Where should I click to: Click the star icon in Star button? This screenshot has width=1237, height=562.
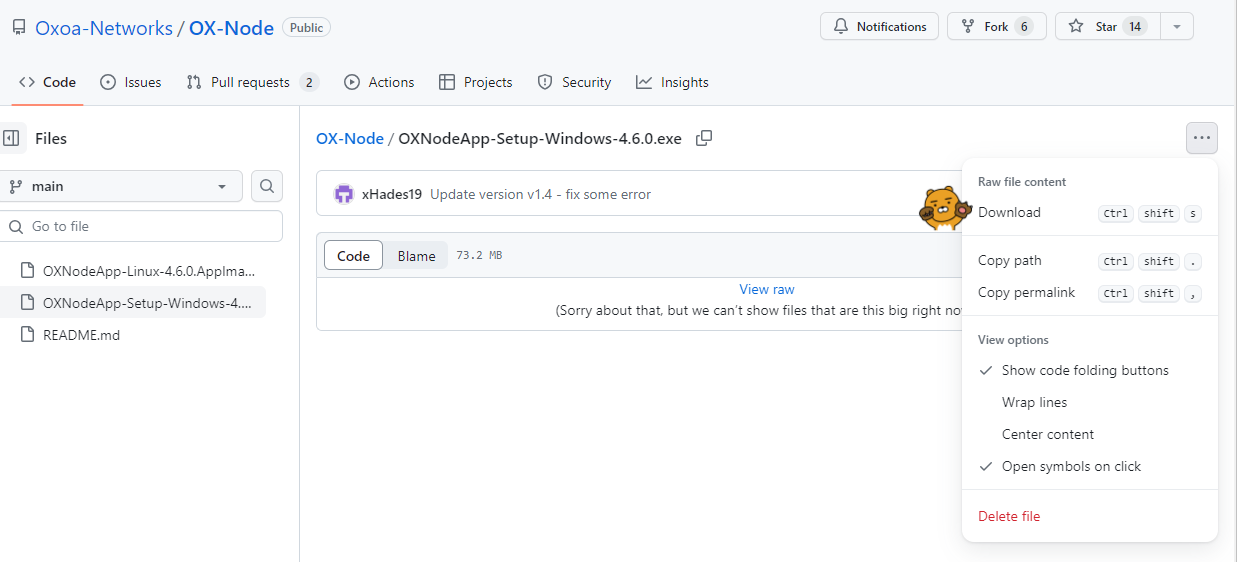tap(1076, 27)
